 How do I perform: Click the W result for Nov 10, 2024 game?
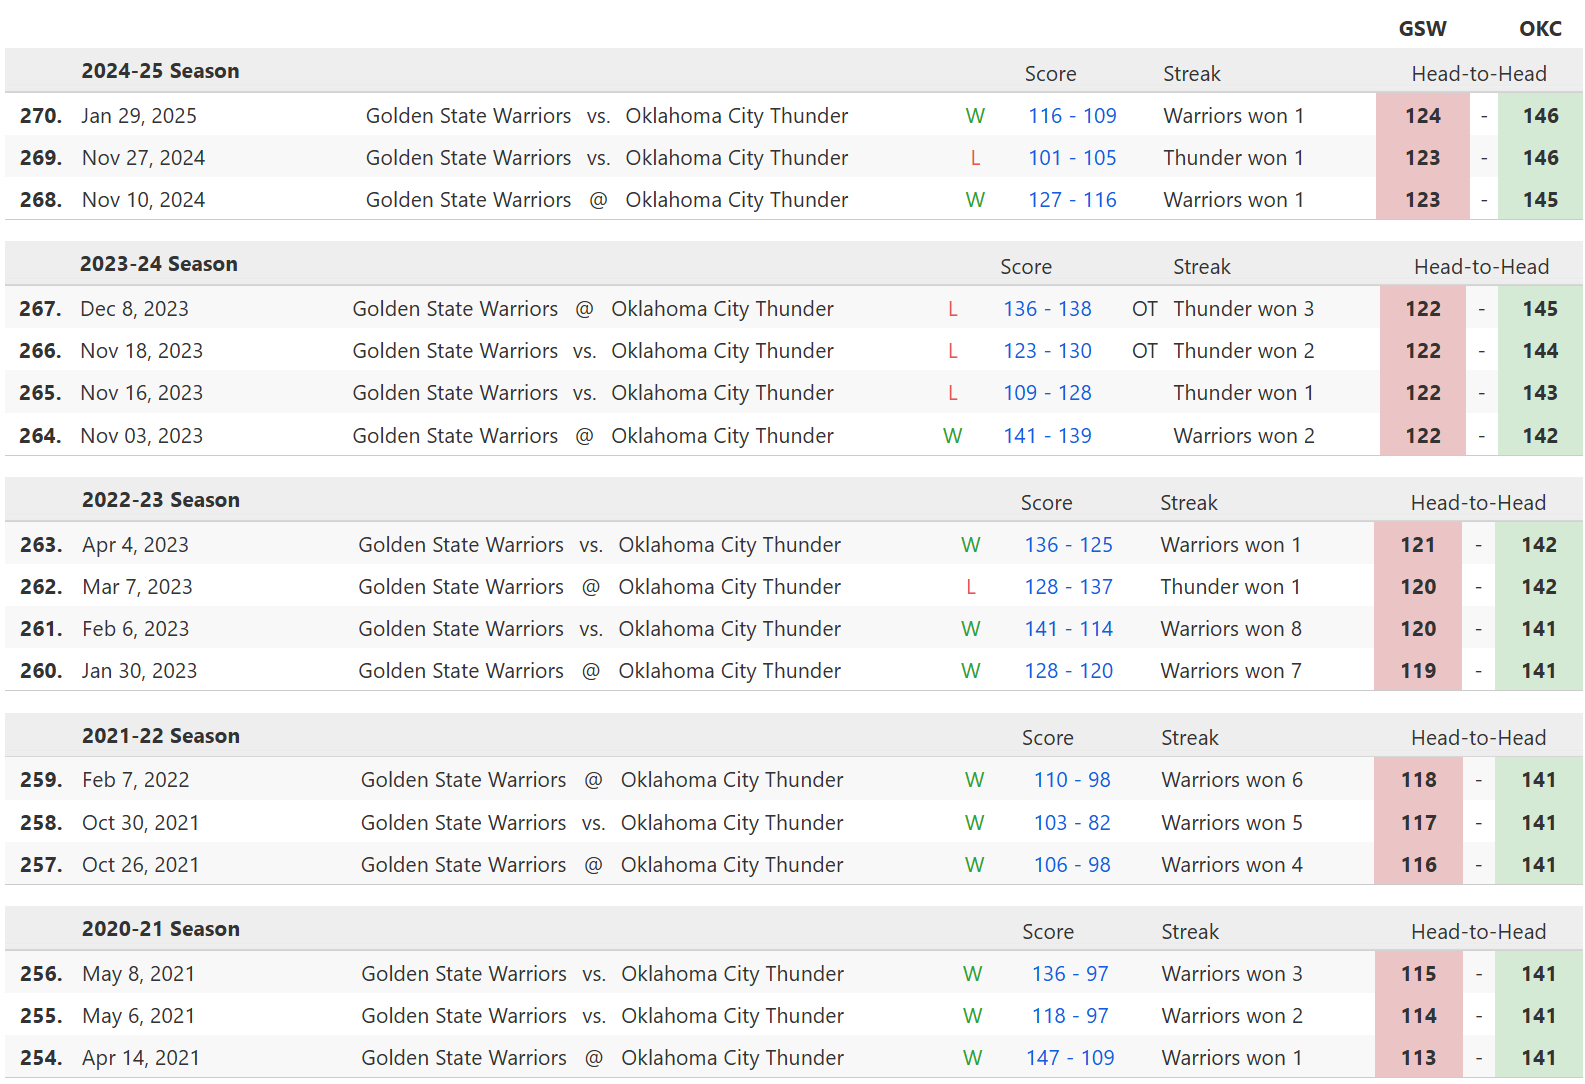(975, 200)
